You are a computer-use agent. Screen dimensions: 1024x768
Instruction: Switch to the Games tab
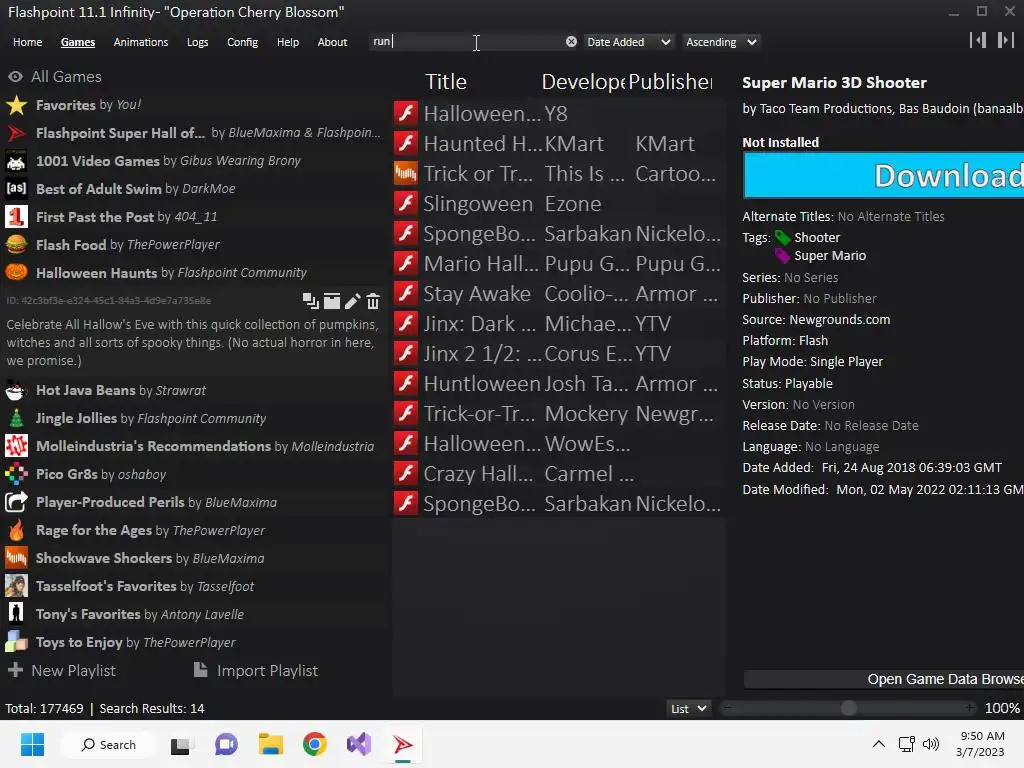(78, 42)
